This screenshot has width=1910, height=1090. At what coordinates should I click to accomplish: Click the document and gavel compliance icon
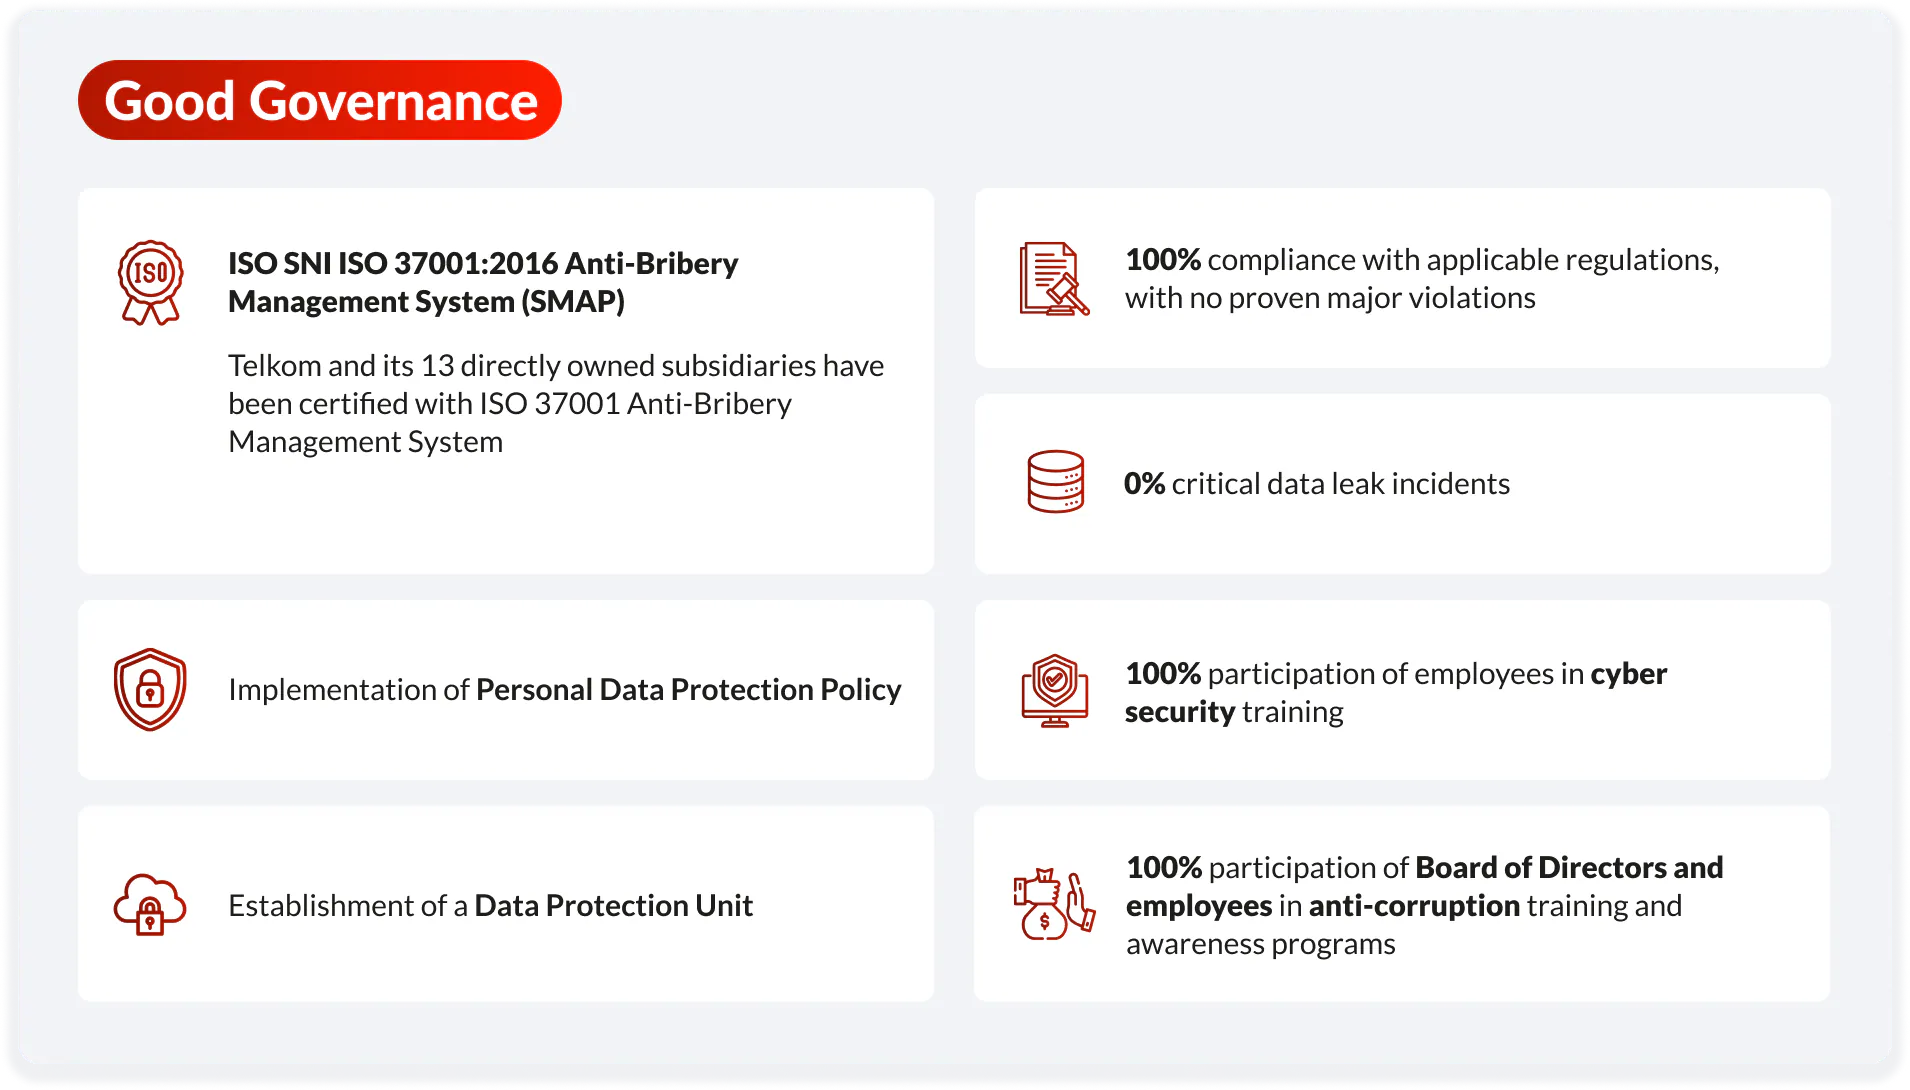point(1054,279)
